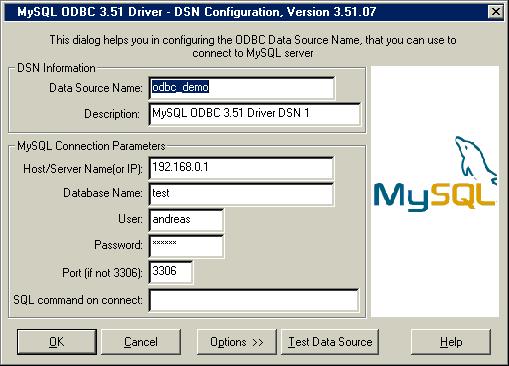Image resolution: width=509 pixels, height=366 pixels.
Task: Click the SQL command on connect box
Action: click(x=254, y=300)
